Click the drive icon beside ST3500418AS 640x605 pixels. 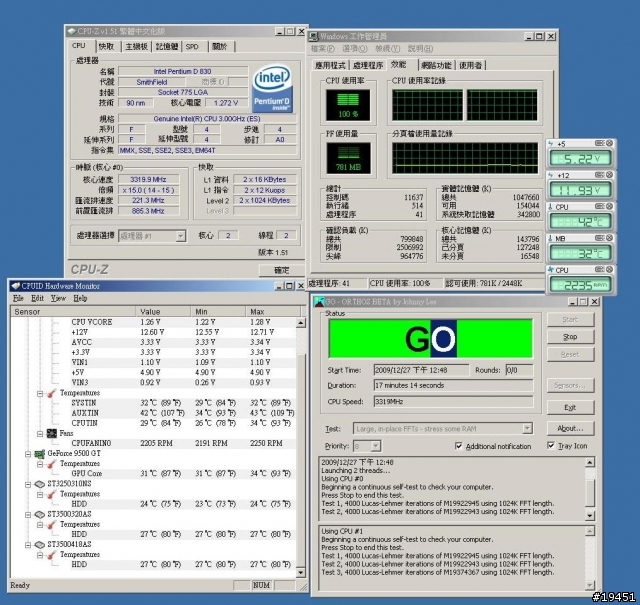pos(40,545)
